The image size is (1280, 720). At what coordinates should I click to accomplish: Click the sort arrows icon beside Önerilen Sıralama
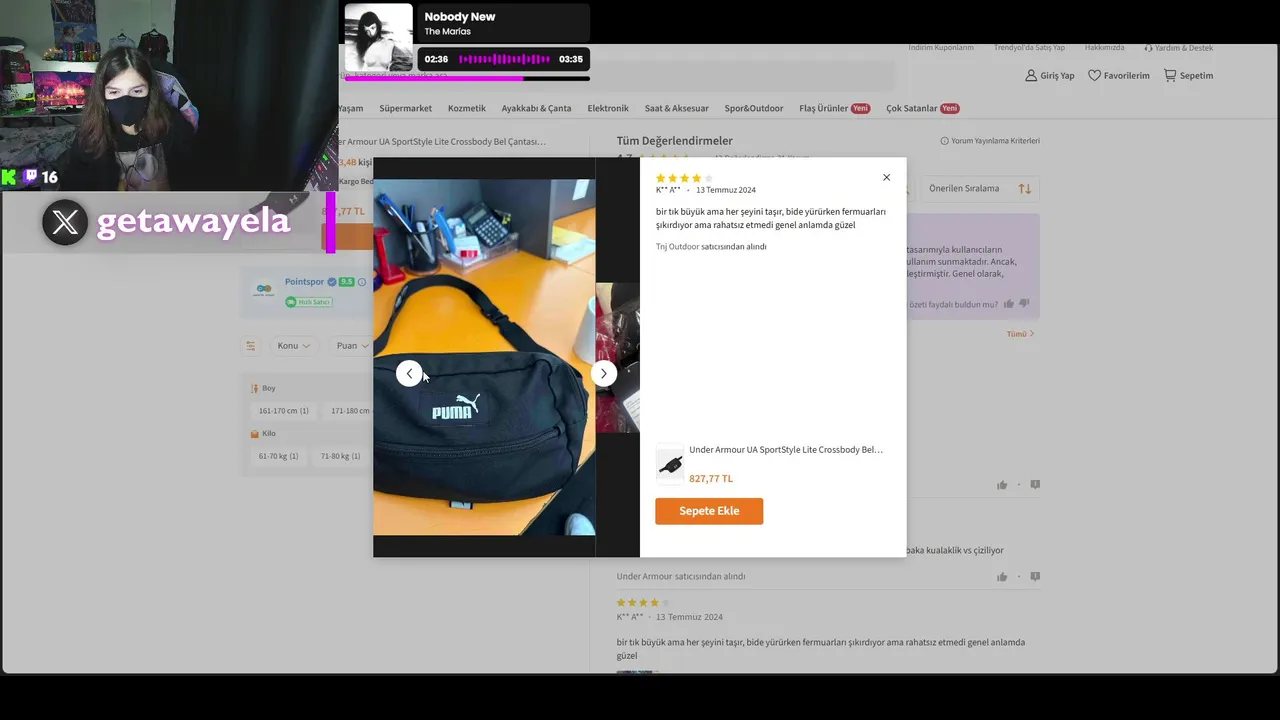click(1025, 188)
